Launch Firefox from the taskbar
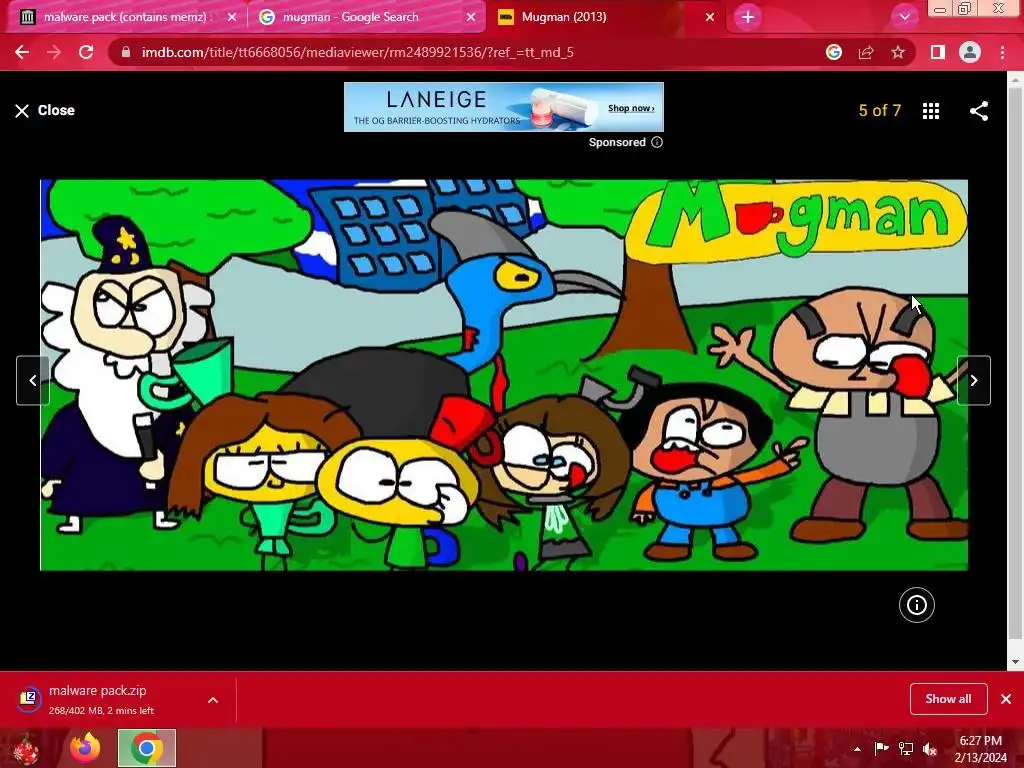 pyautogui.click(x=85, y=748)
